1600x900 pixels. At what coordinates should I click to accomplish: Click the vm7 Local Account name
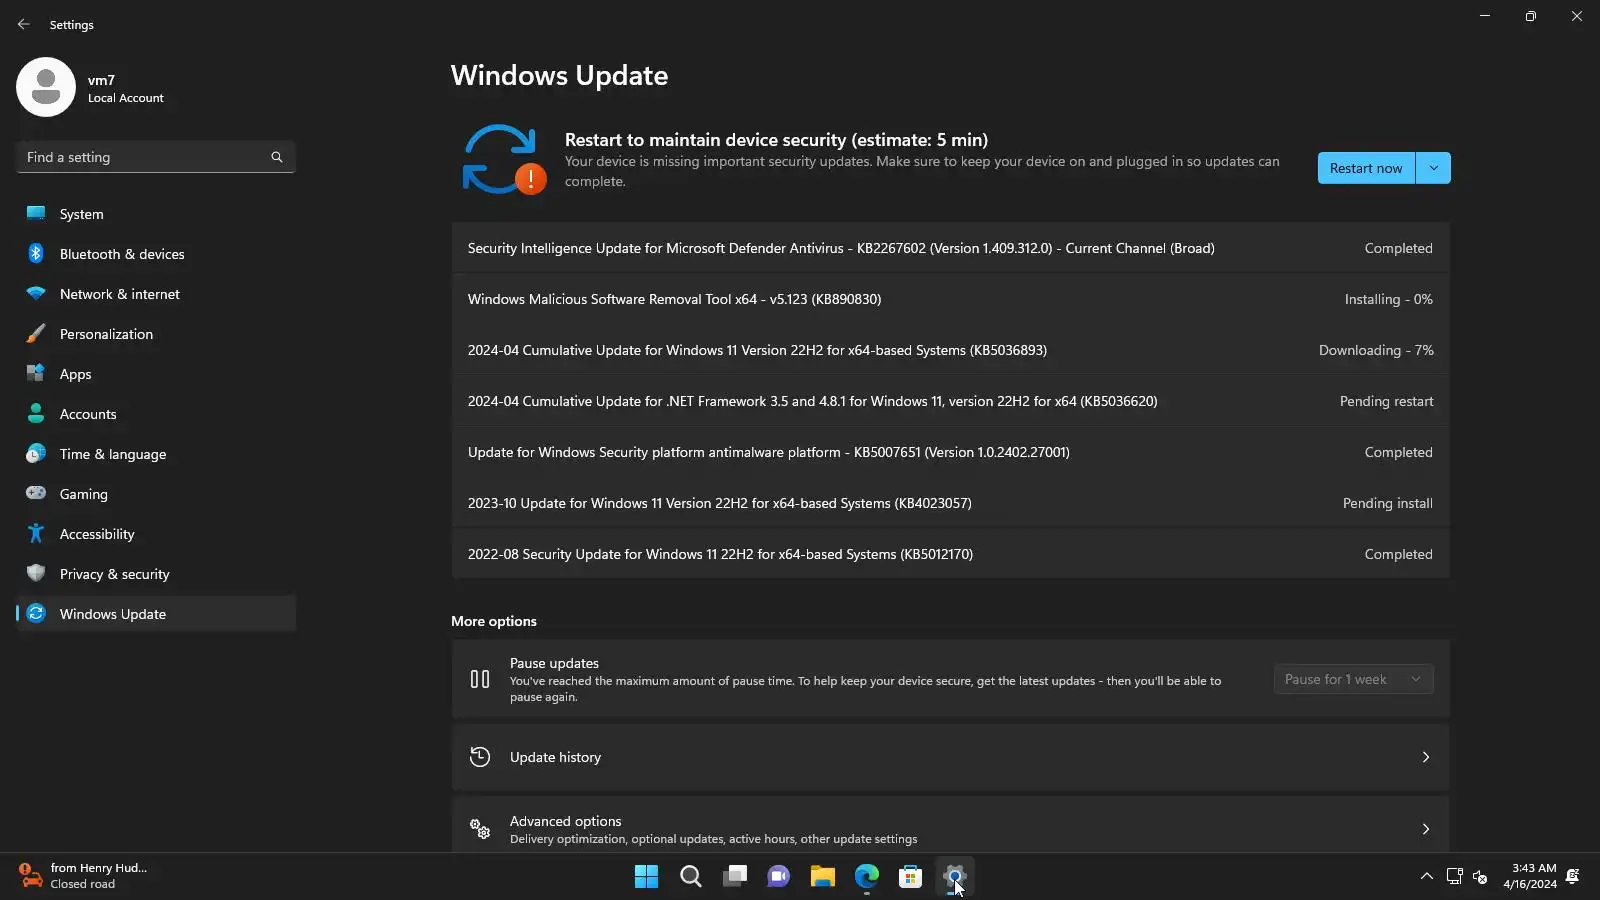coord(125,88)
